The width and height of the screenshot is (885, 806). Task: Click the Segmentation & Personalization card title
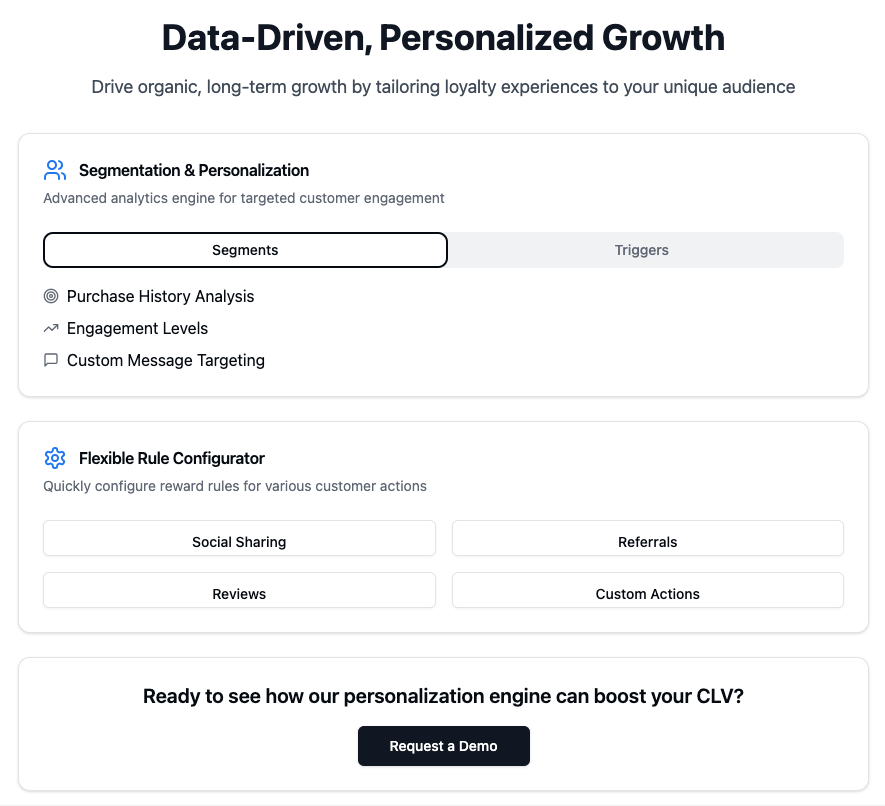(194, 170)
